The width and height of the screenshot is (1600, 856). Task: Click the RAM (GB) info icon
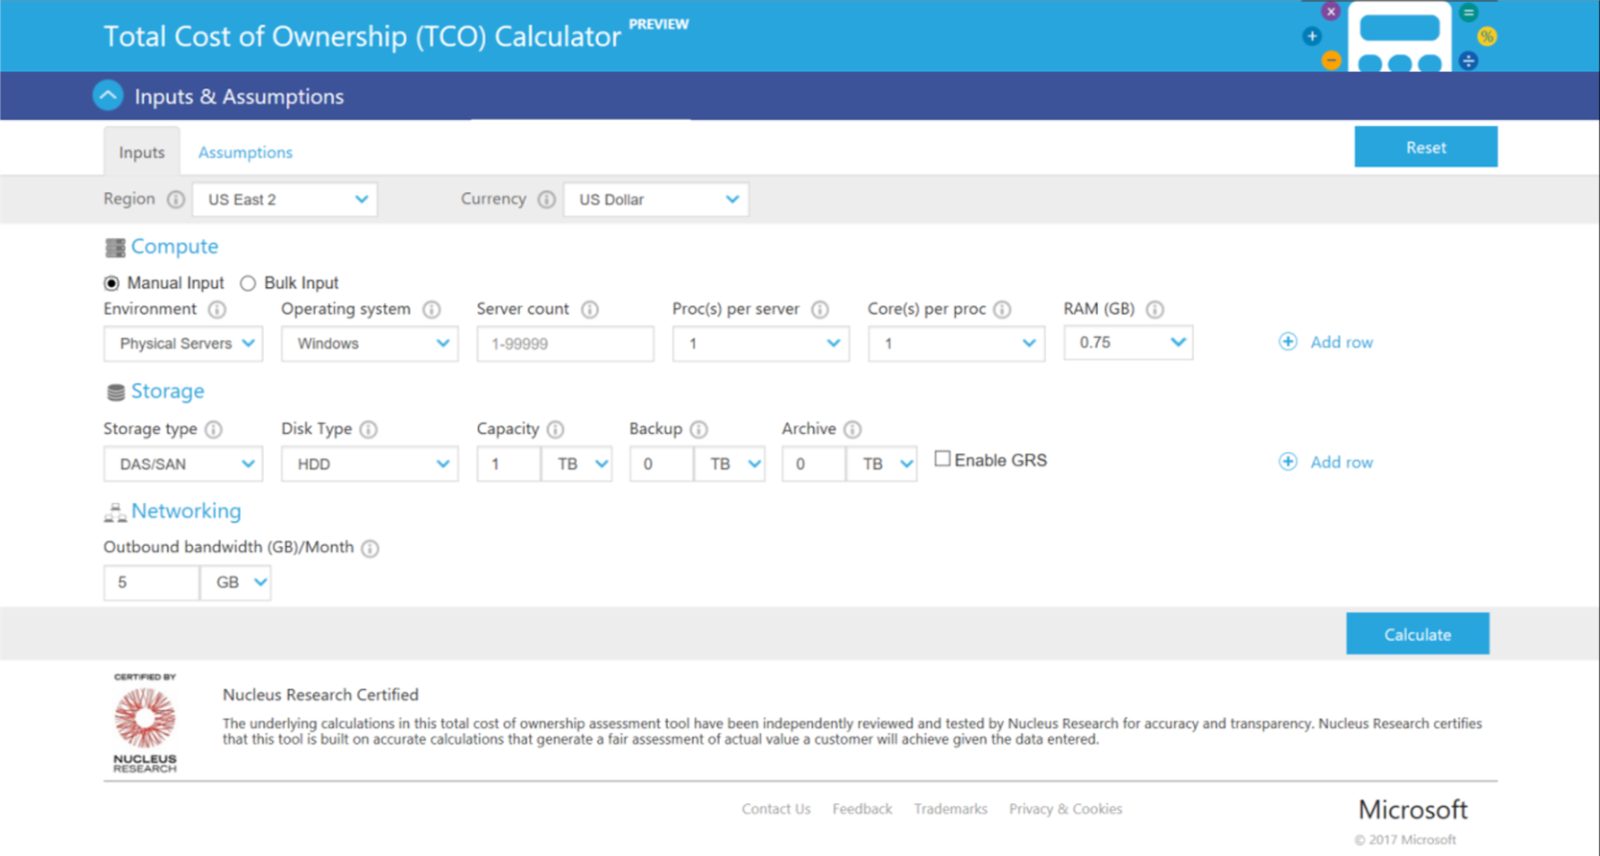coord(1155,309)
